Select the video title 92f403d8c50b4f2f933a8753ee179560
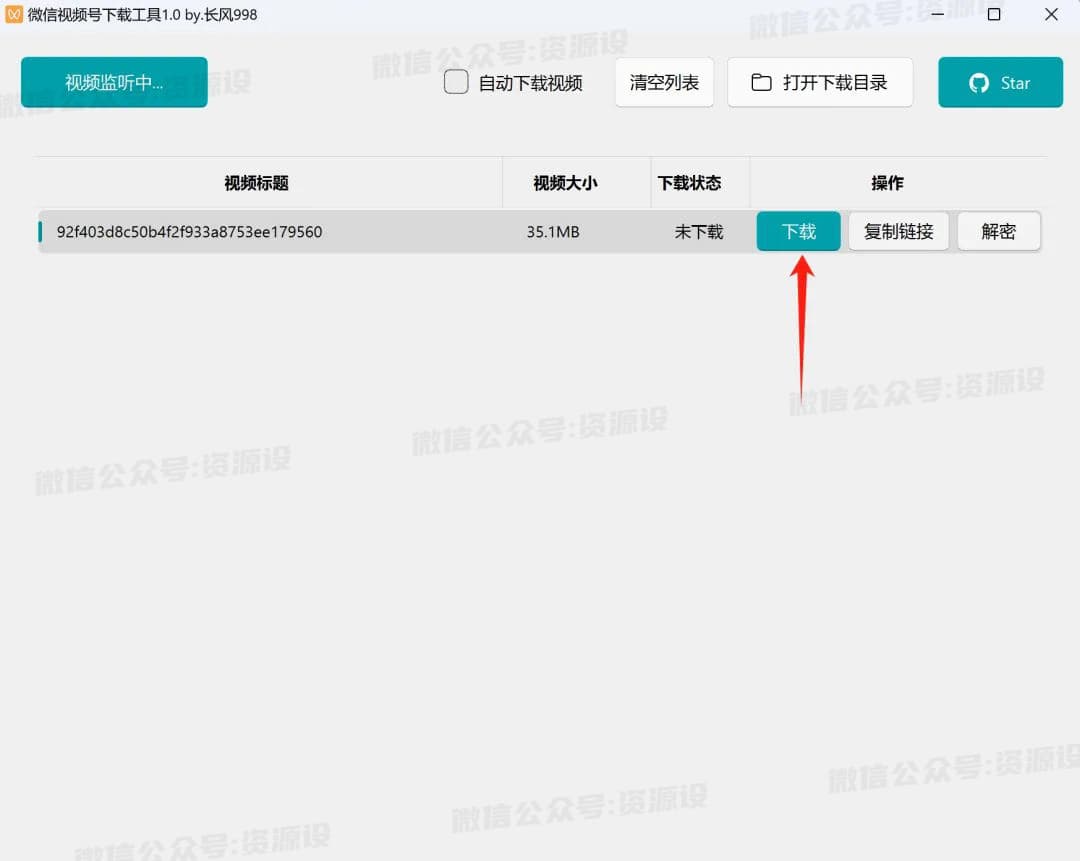1080x861 pixels. 189,232
